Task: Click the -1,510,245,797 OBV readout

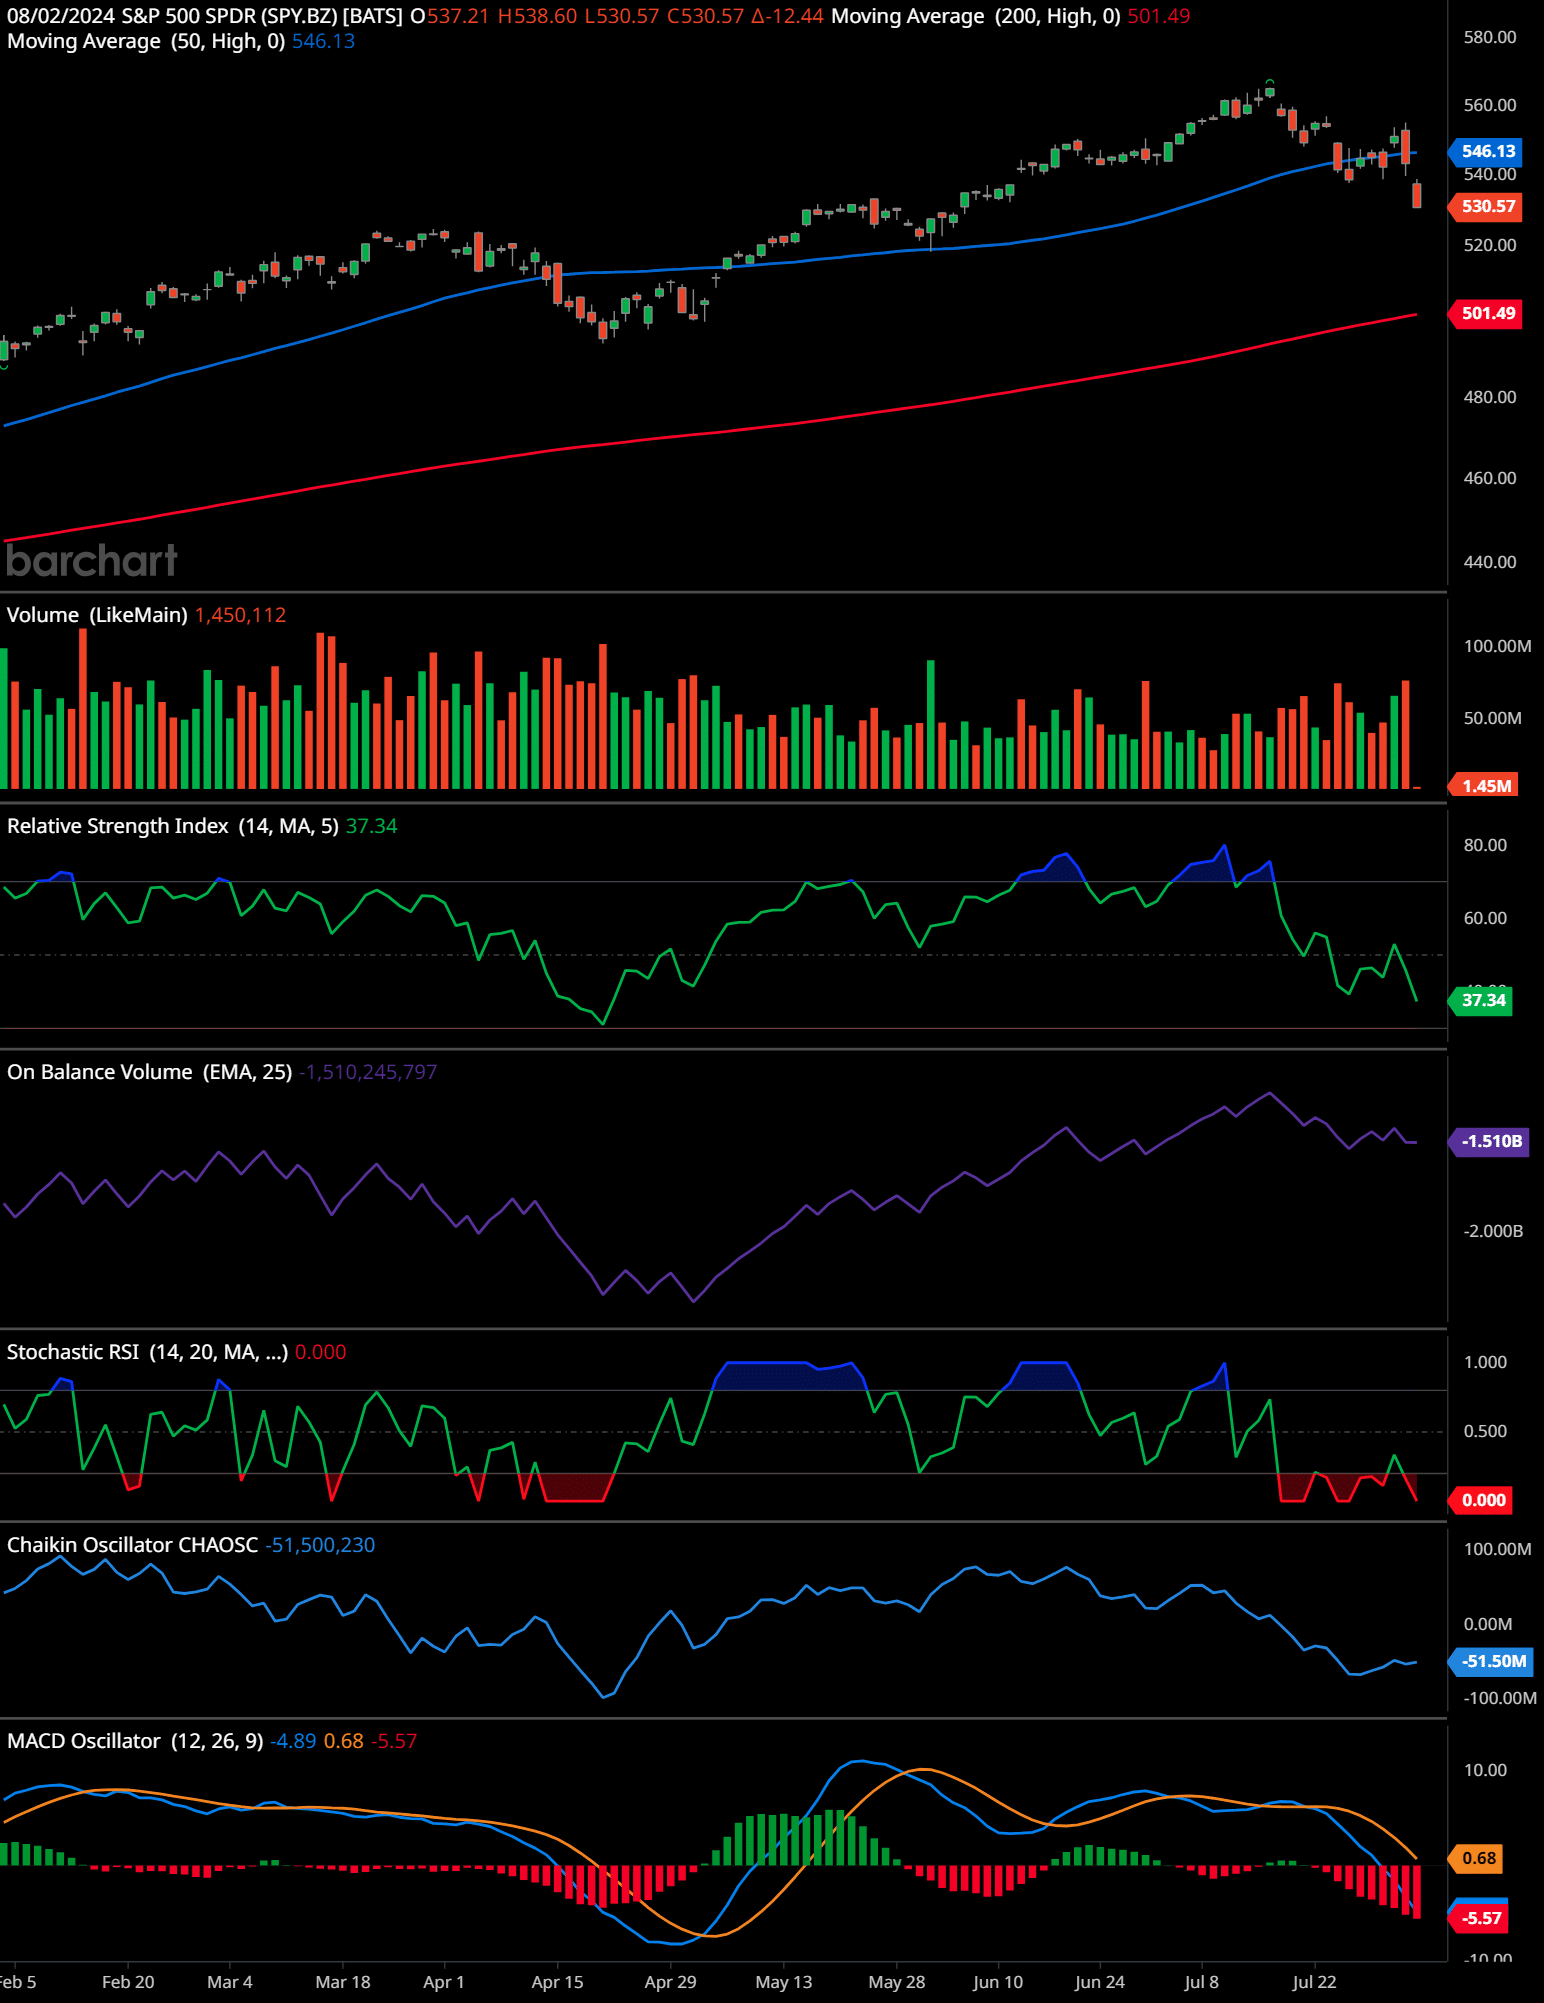Action: [x=368, y=1072]
